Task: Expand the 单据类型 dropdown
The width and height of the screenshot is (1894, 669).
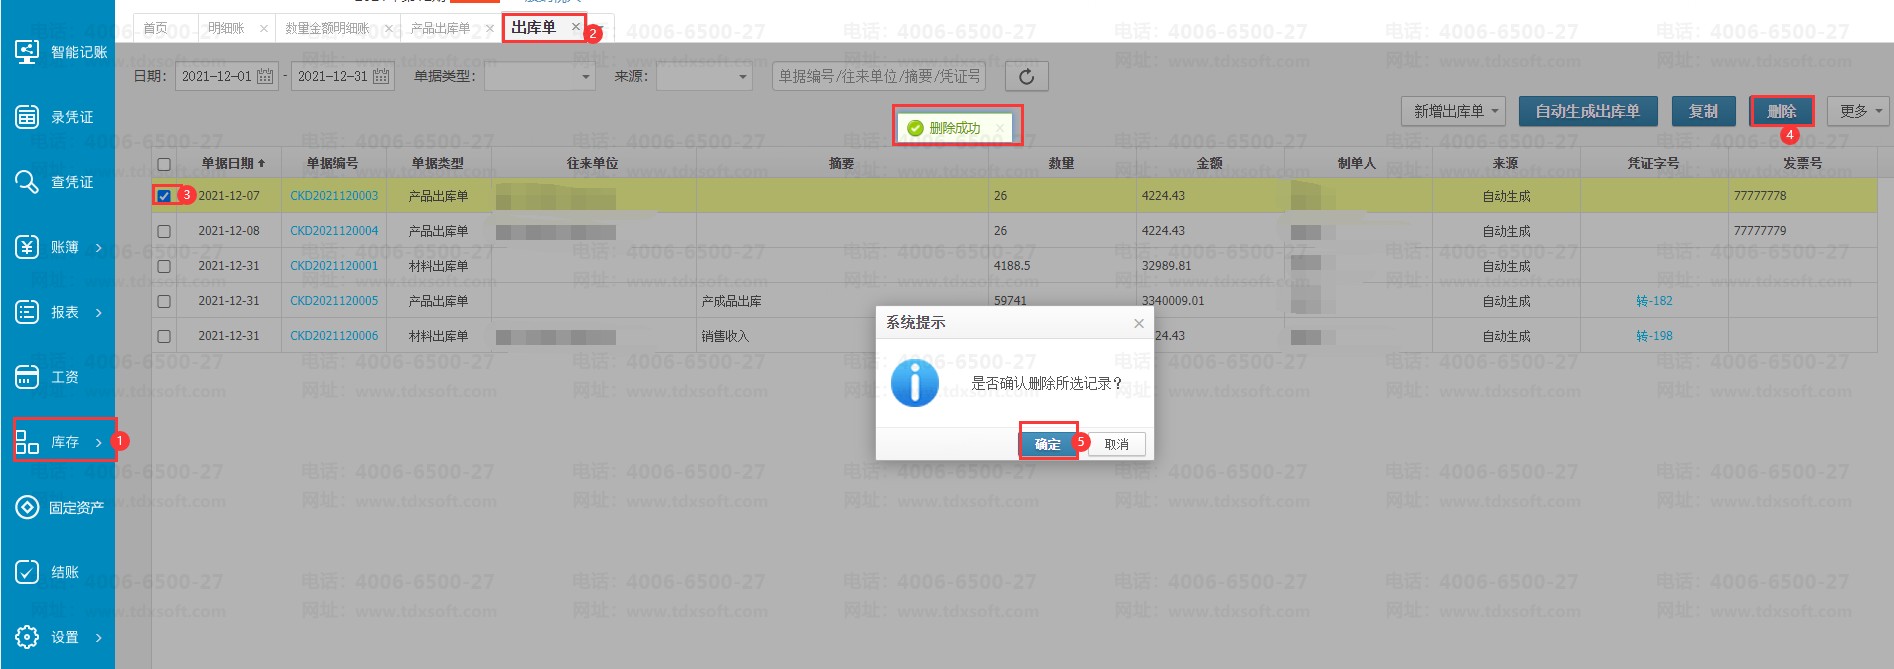Action: tap(585, 76)
